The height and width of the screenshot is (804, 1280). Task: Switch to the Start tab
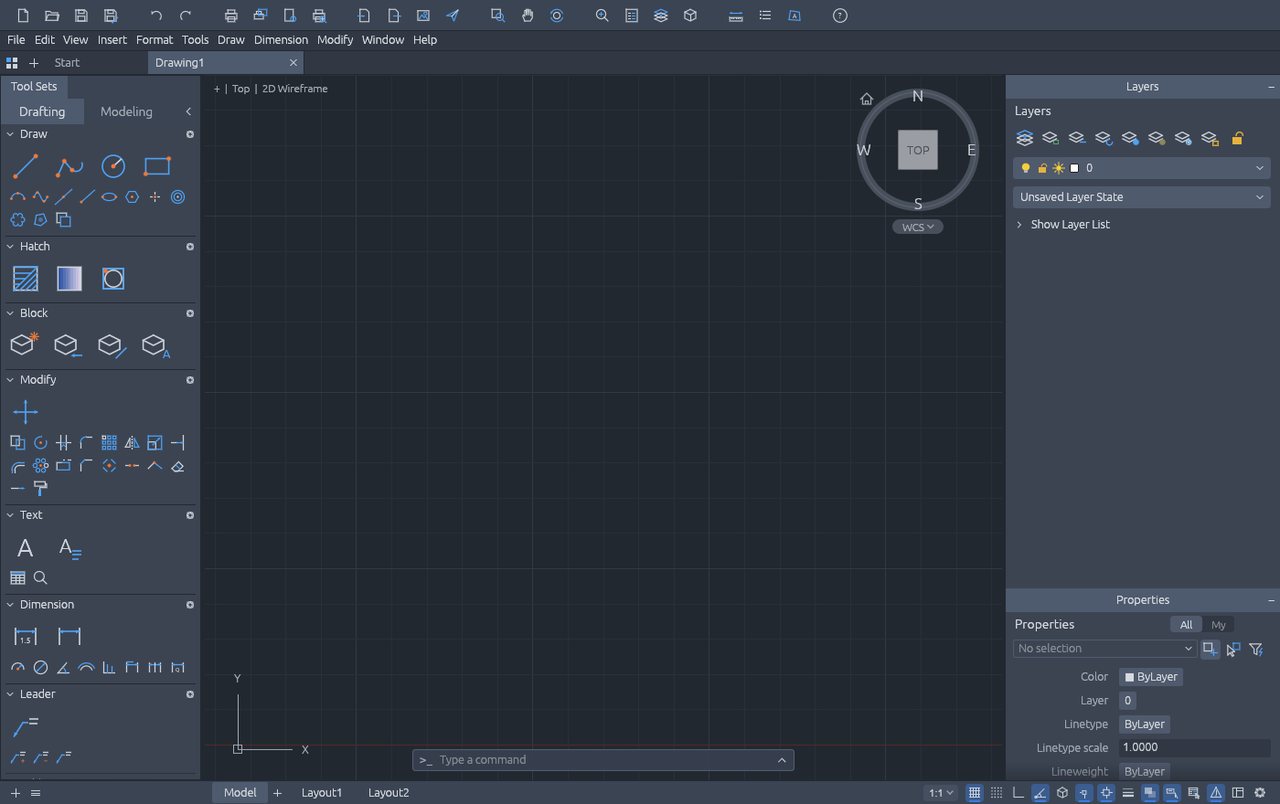click(67, 62)
